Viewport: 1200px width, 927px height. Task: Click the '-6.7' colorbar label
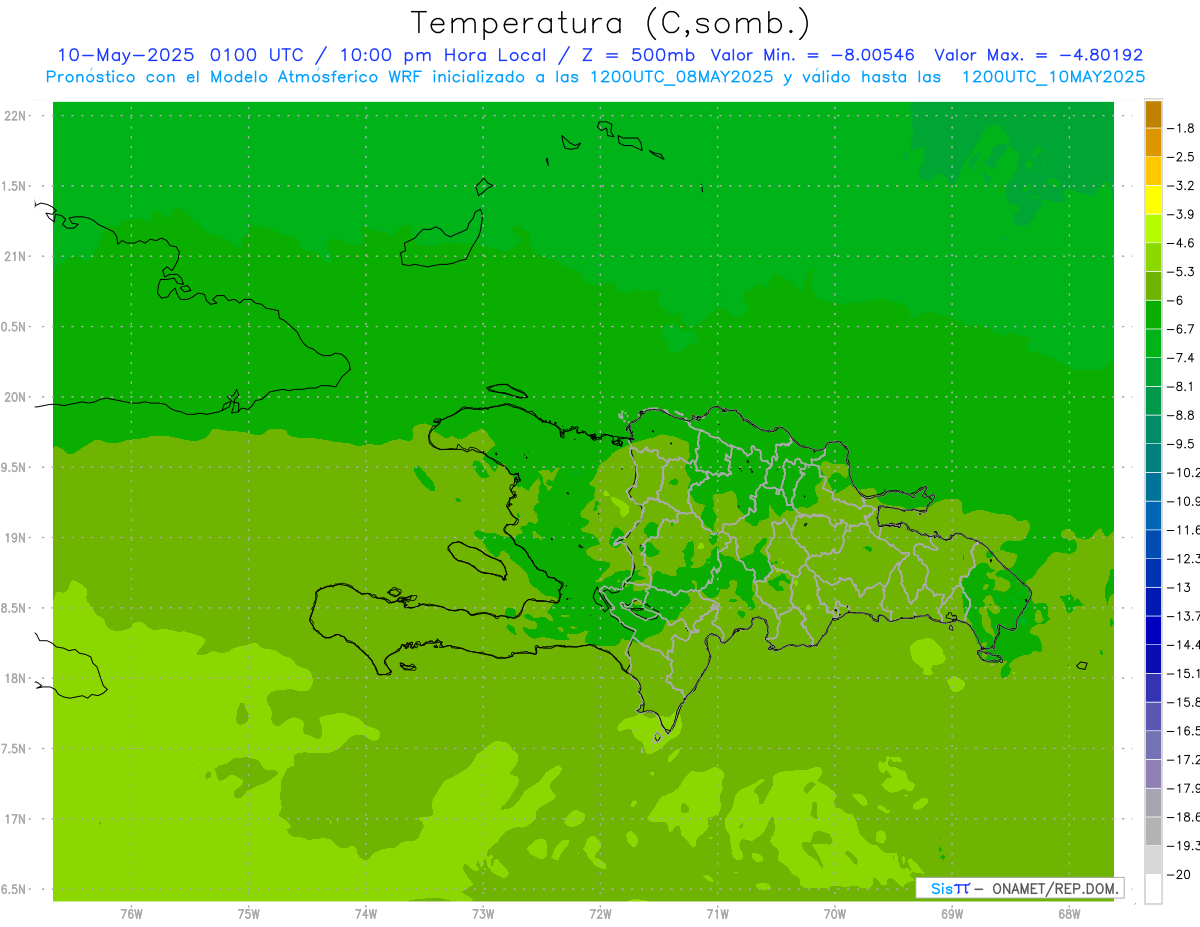(x=1181, y=329)
